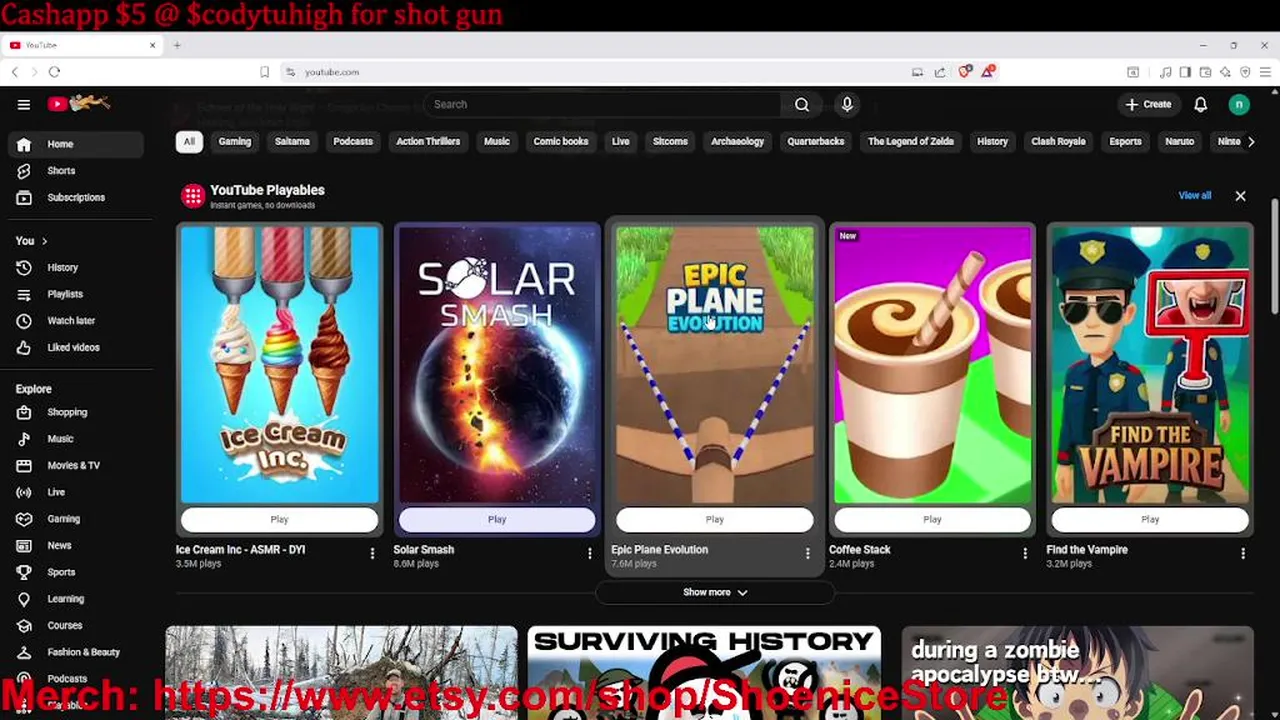Image resolution: width=1280 pixels, height=720 pixels.
Task: Click the YouTube logo
Action: 78,103
